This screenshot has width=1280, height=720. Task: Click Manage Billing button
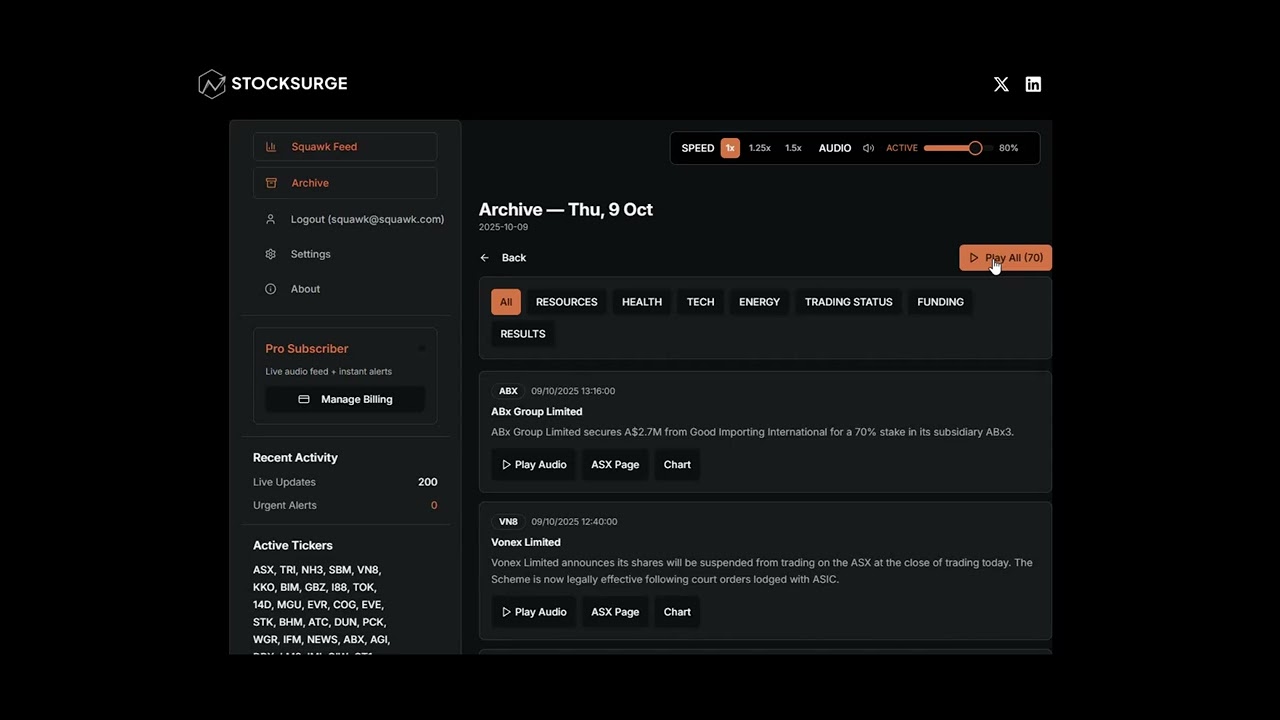point(345,399)
